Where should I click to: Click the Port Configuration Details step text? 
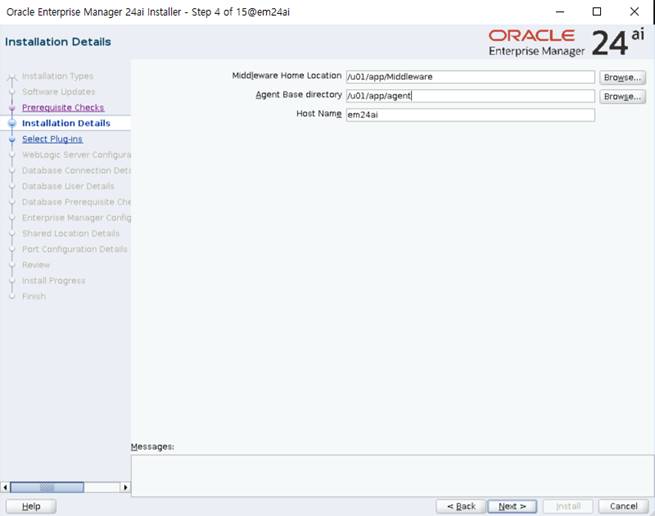pyautogui.click(x=74, y=249)
